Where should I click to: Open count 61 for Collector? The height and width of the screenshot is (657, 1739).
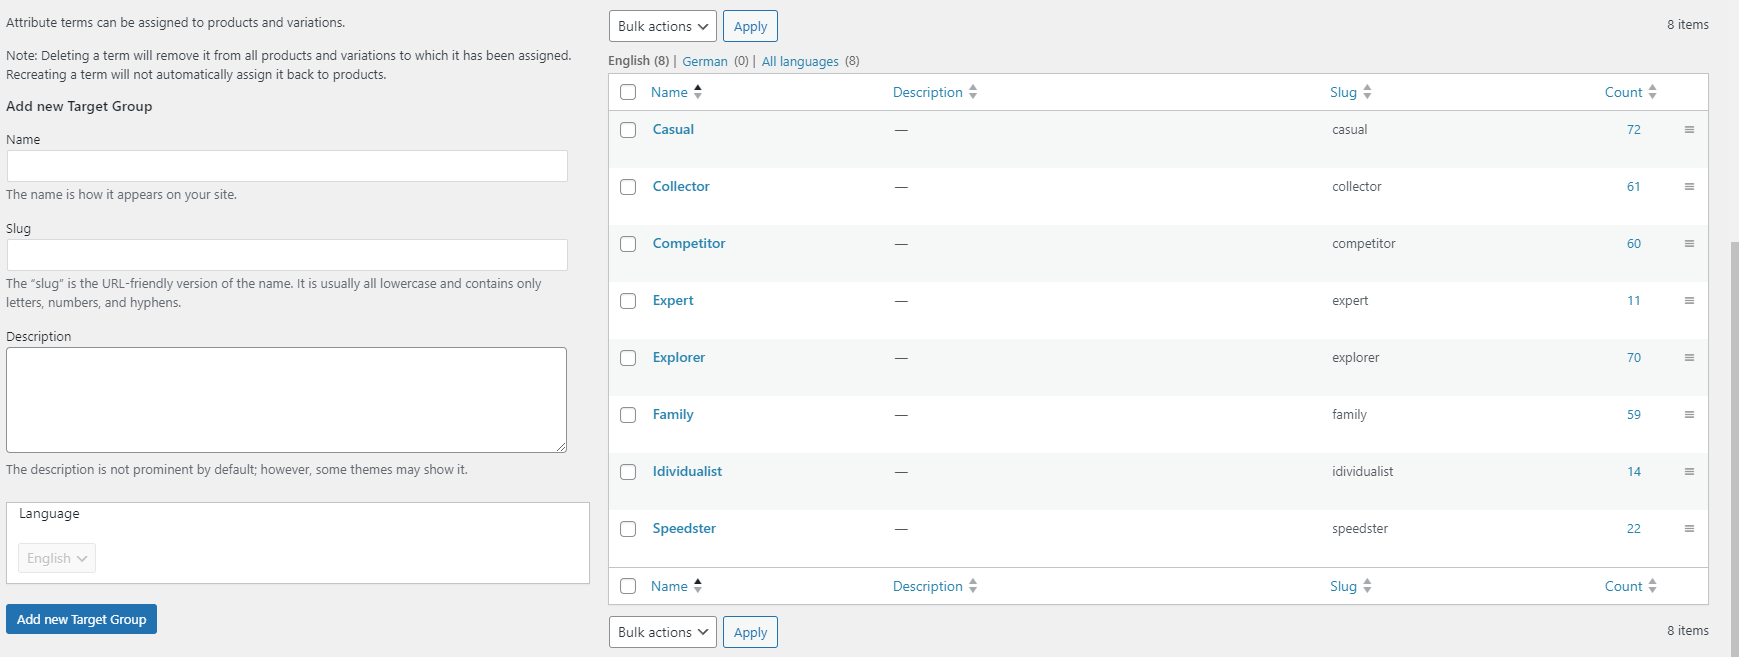(1634, 187)
